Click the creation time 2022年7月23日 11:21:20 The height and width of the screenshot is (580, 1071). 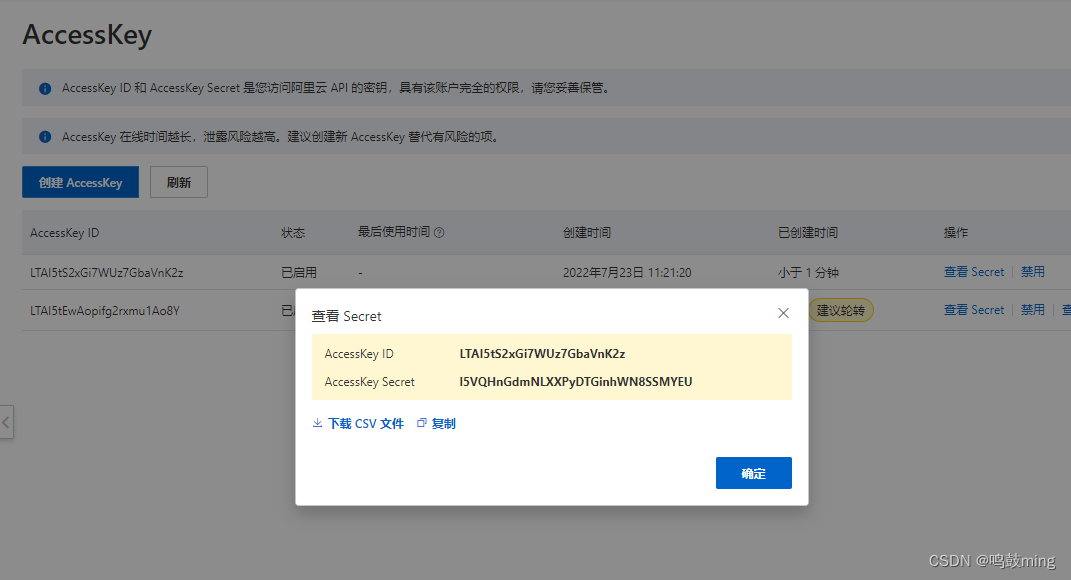pos(627,273)
